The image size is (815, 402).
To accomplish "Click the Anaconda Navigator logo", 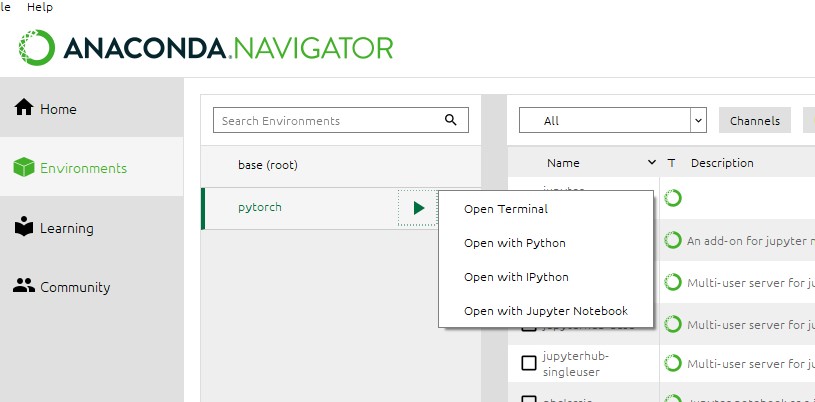I will tap(205, 48).
